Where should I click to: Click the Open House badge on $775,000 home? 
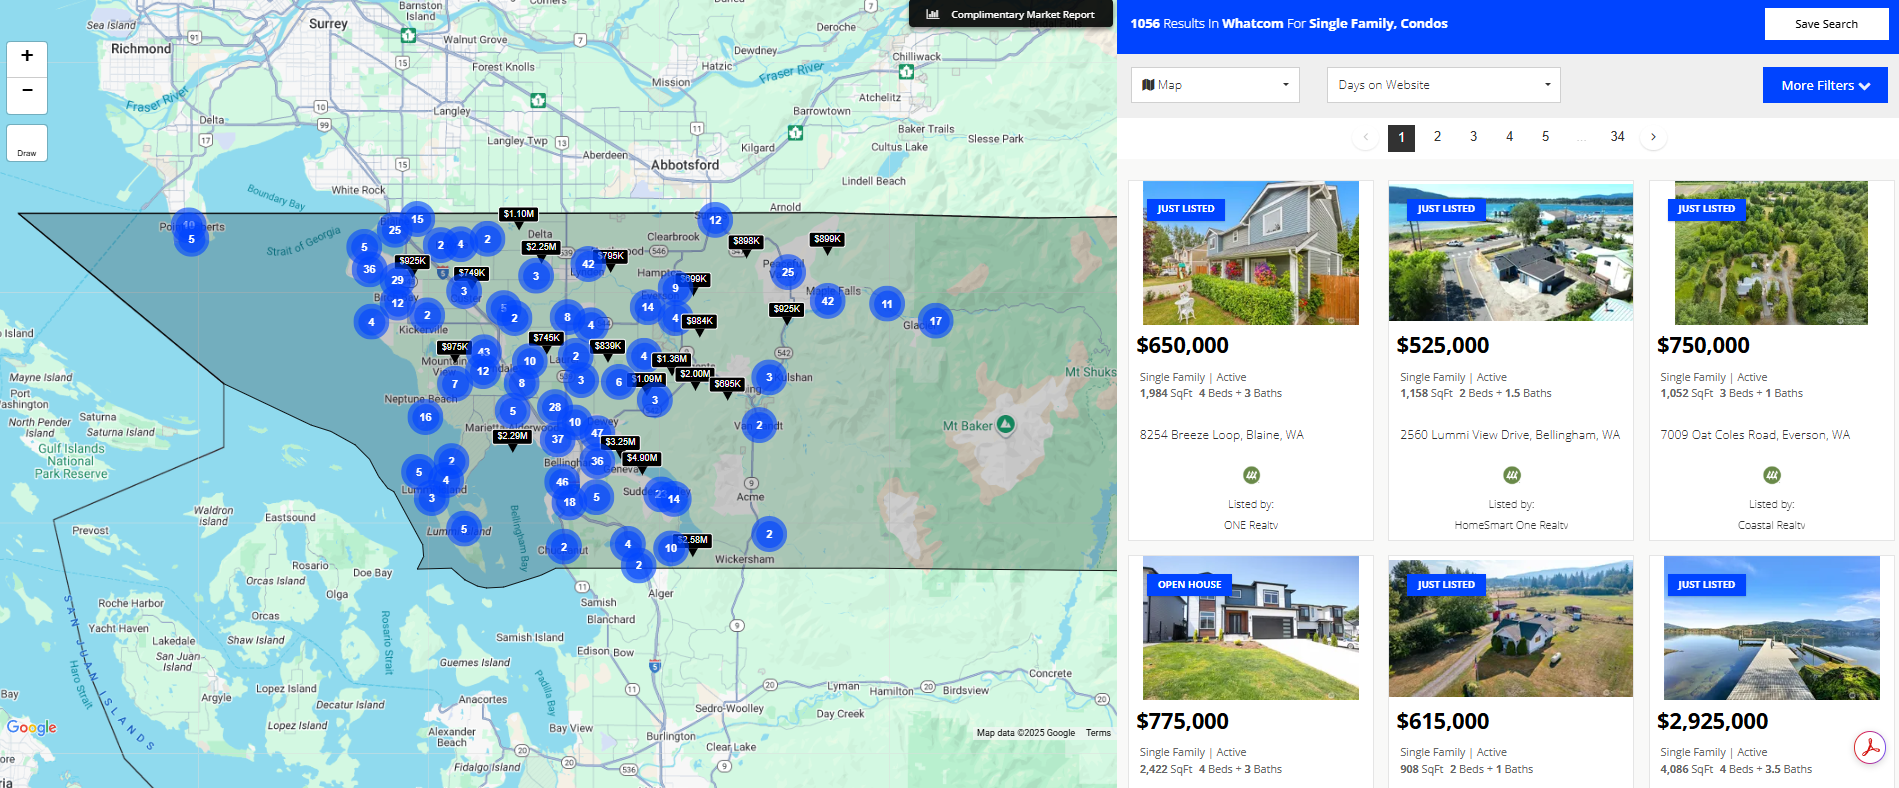pyautogui.click(x=1189, y=585)
